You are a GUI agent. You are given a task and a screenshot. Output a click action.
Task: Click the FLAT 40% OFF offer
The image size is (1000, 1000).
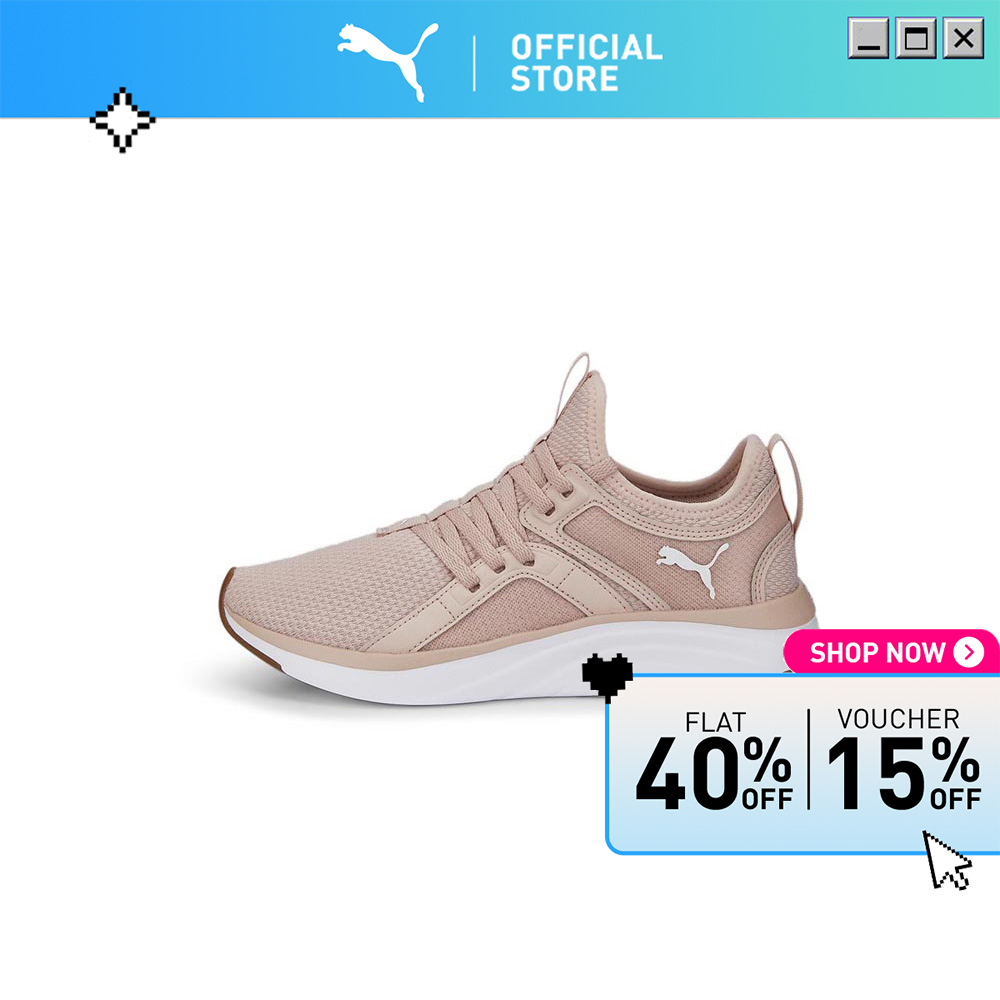[714, 760]
